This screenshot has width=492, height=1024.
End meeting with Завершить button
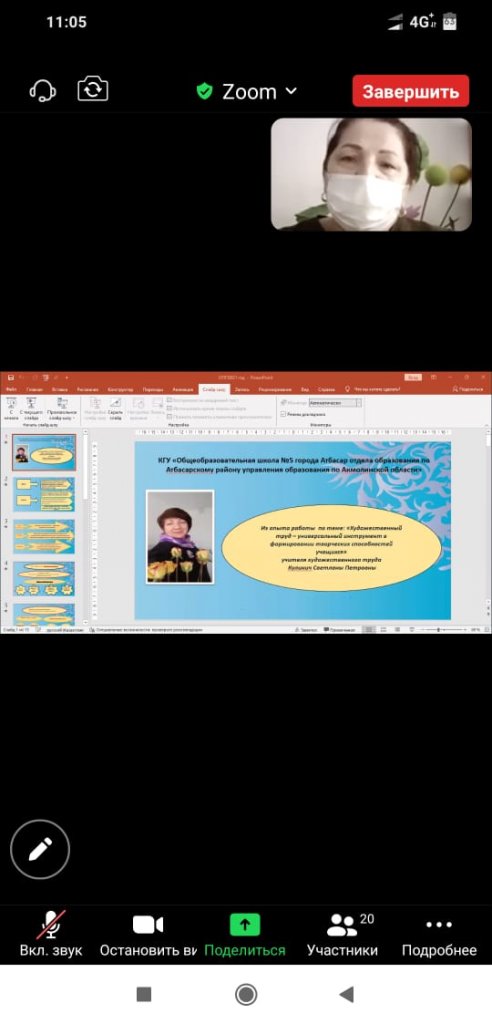pyautogui.click(x=411, y=91)
